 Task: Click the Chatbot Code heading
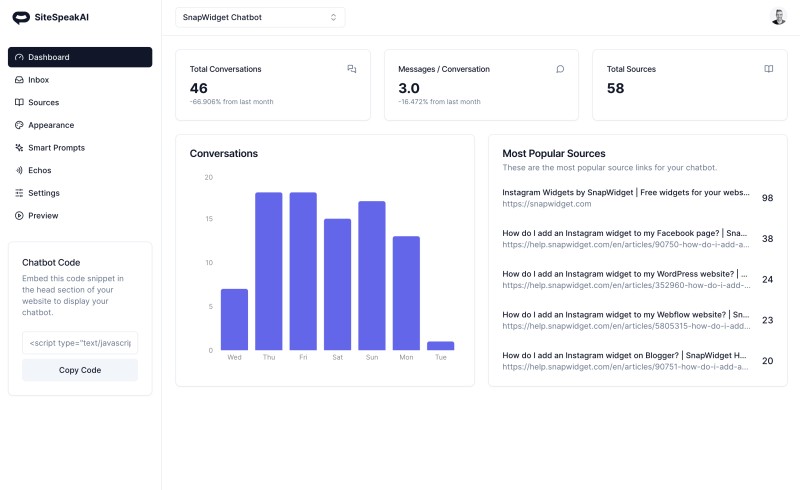(51, 262)
